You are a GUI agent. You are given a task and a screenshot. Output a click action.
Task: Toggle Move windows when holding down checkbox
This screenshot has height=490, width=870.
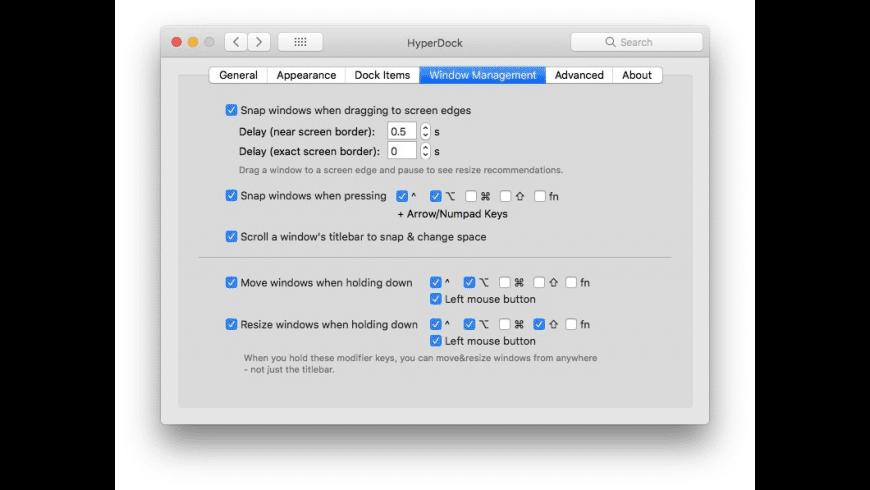pyautogui.click(x=231, y=282)
